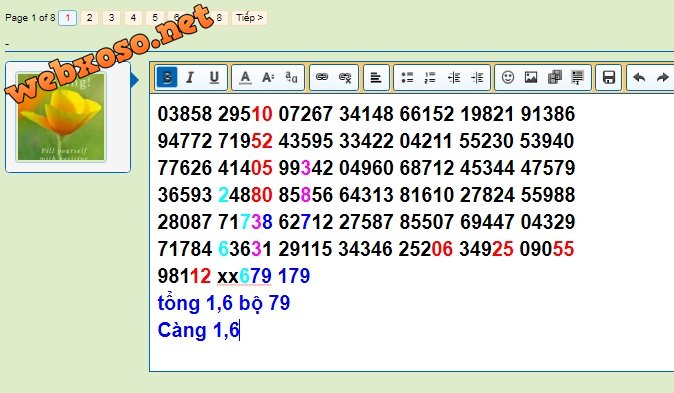Open the font family dropdown
The width and height of the screenshot is (674, 393).
click(x=291, y=78)
